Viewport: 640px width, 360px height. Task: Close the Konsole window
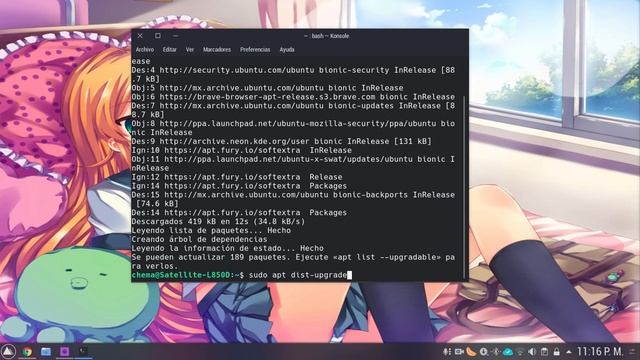[x=140, y=36]
